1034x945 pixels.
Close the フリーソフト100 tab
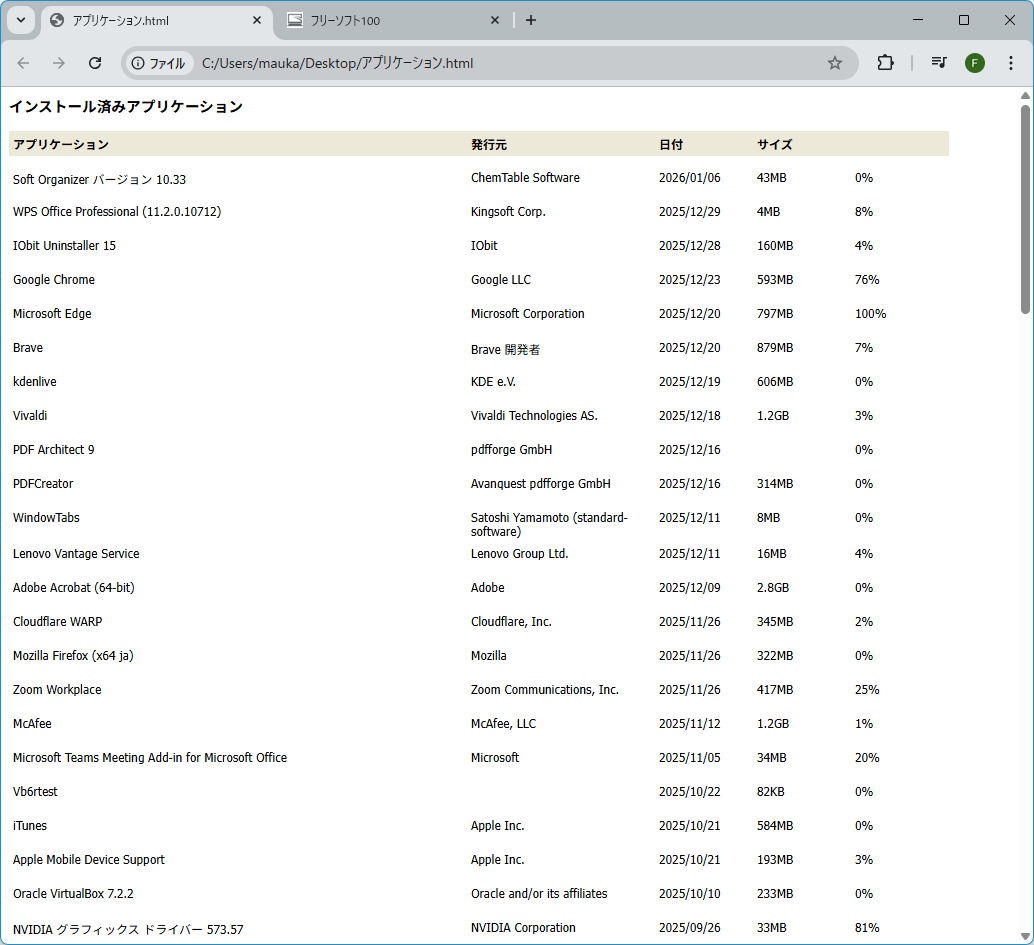(495, 20)
